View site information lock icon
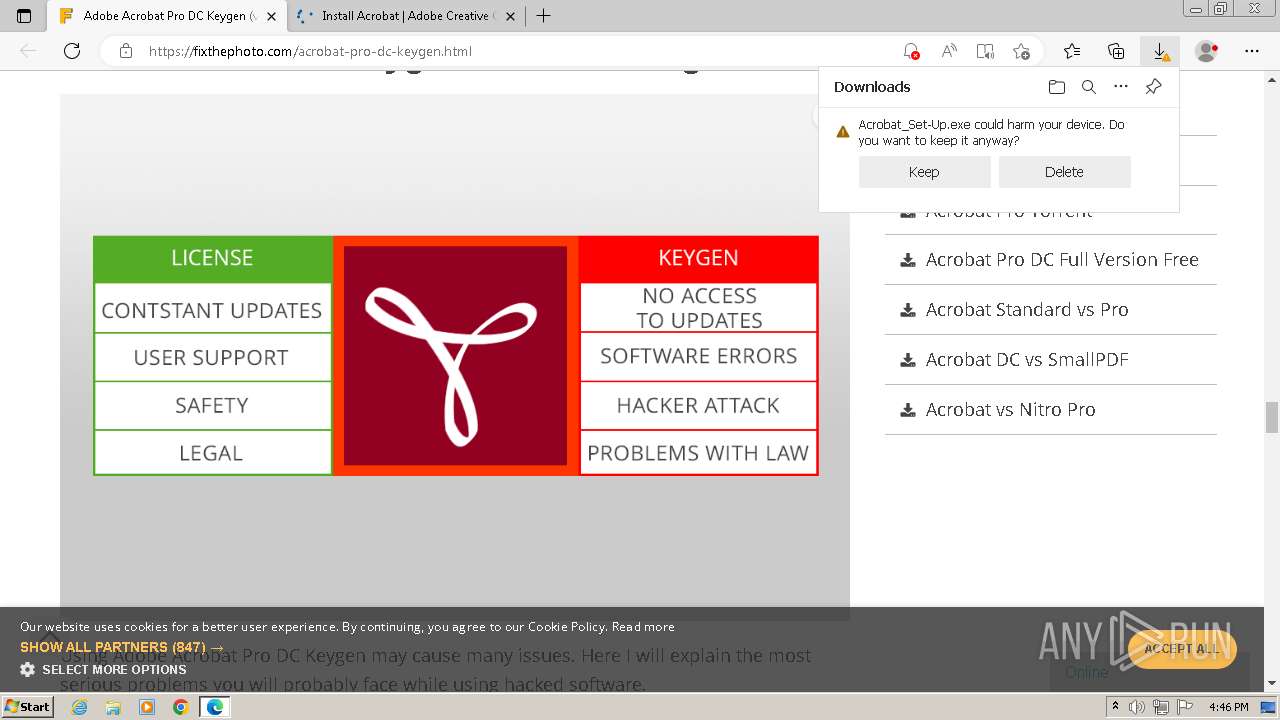The width and height of the screenshot is (1280, 720). pos(126,51)
